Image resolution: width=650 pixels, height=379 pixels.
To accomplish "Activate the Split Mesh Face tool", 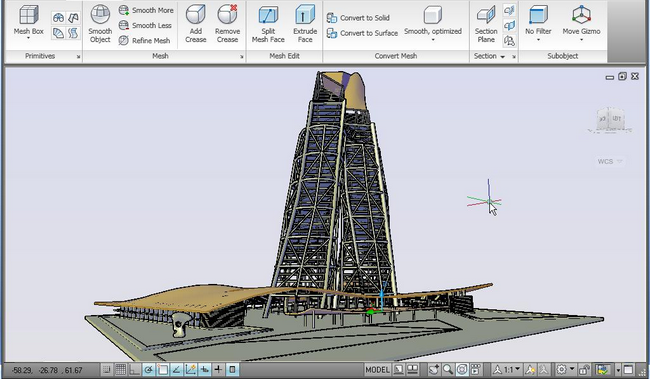I will pyautogui.click(x=268, y=24).
